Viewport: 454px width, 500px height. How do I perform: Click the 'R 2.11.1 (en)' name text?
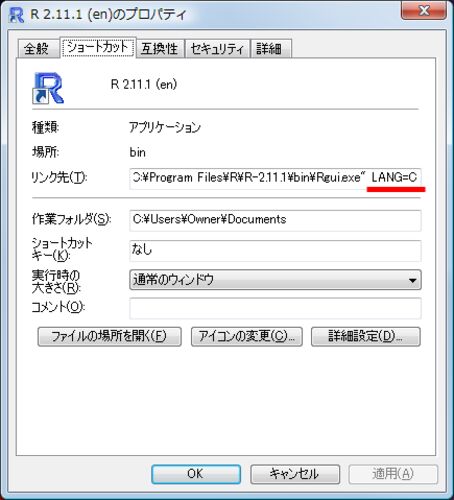coord(144,84)
